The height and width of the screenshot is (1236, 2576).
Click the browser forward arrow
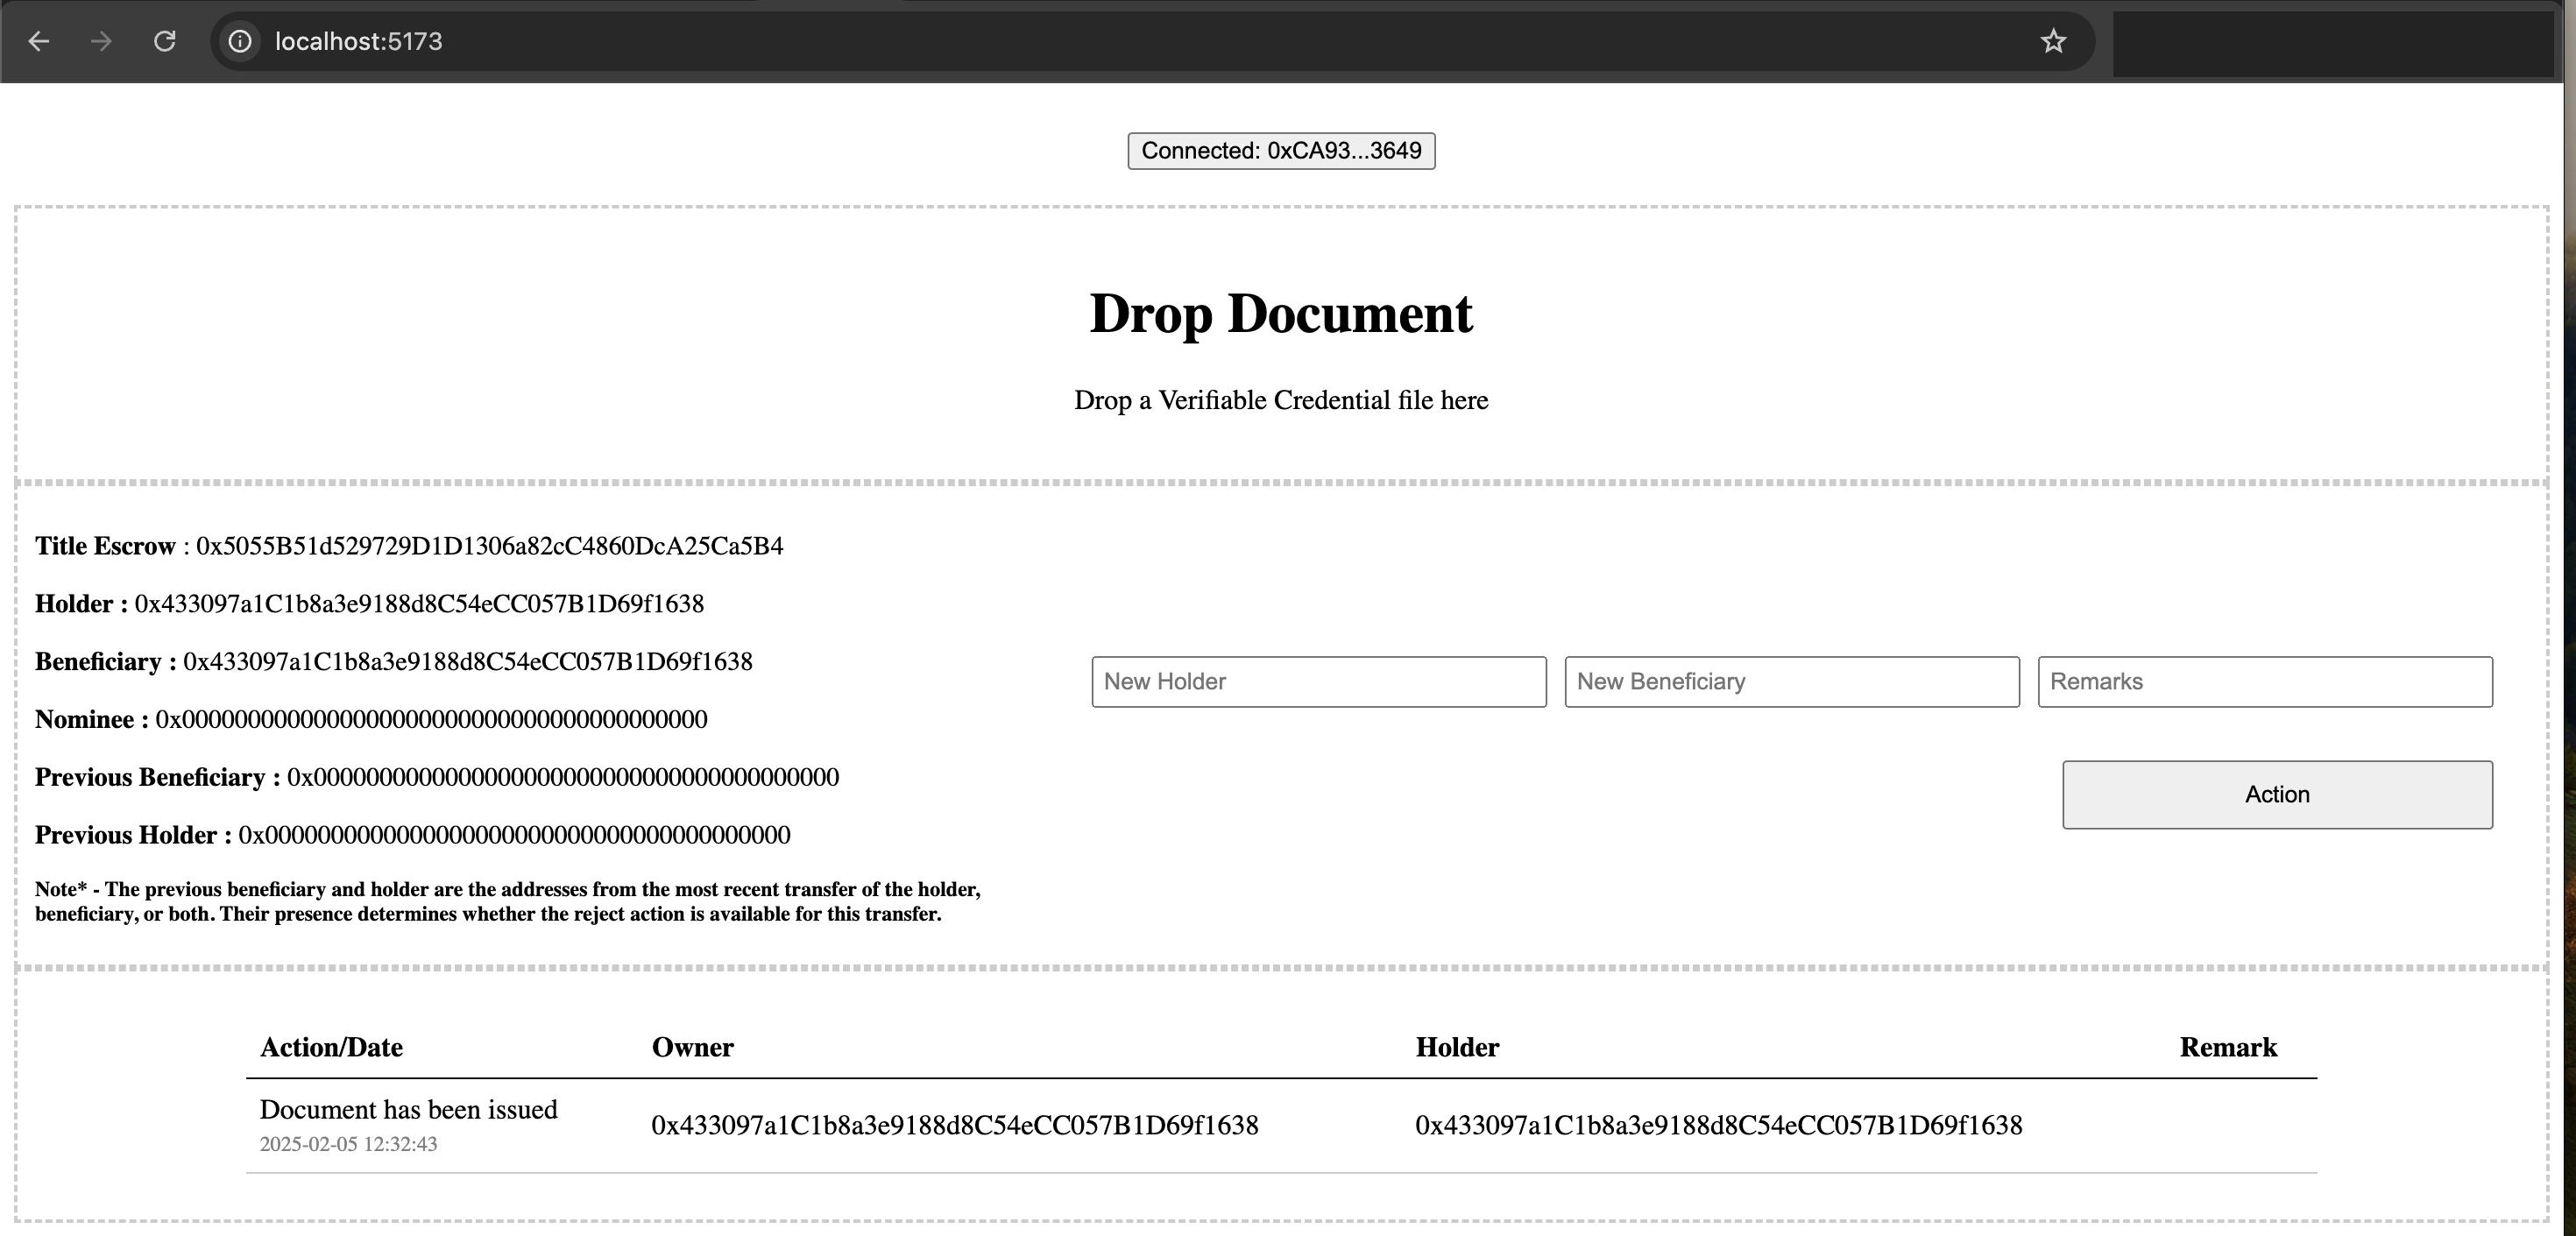pos(101,41)
